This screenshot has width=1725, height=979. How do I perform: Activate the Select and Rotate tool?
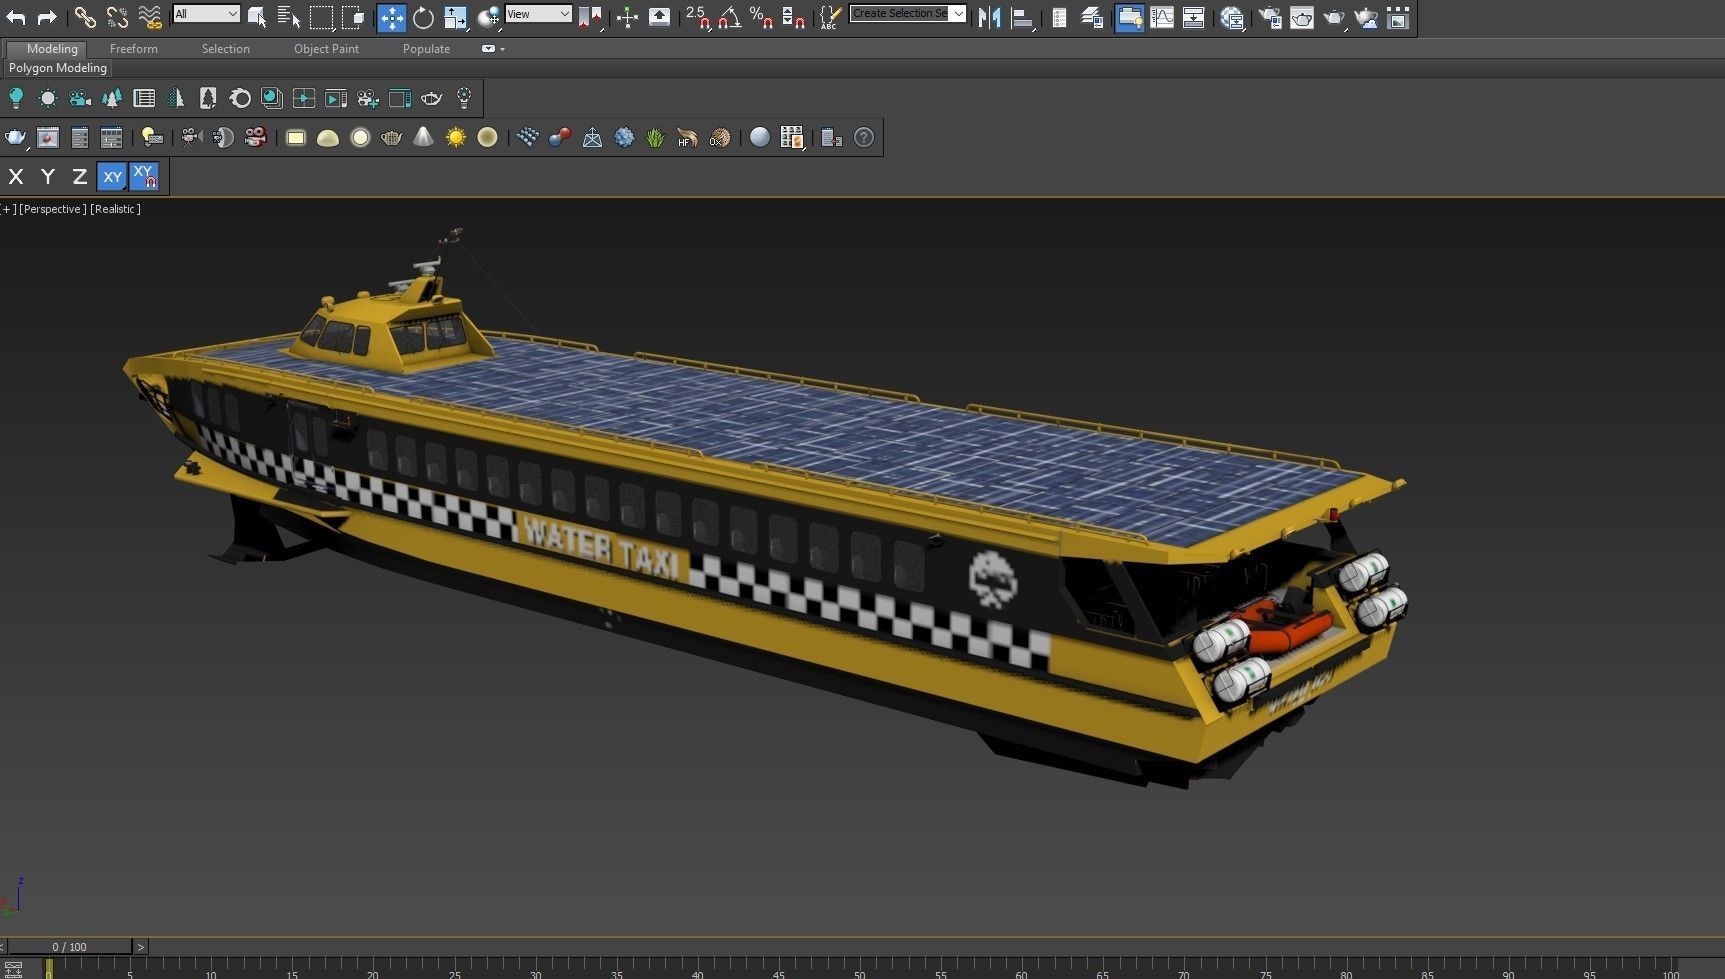(423, 17)
